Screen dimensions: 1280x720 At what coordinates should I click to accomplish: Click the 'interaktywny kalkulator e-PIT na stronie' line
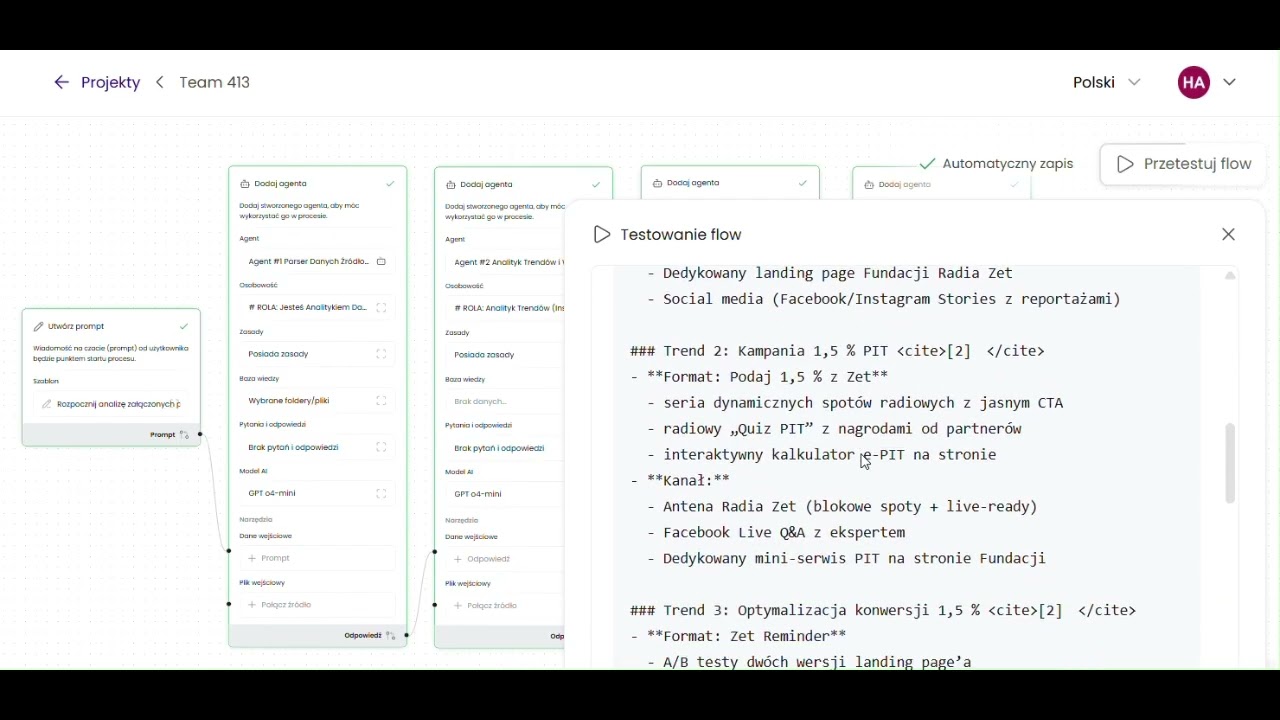click(x=822, y=455)
